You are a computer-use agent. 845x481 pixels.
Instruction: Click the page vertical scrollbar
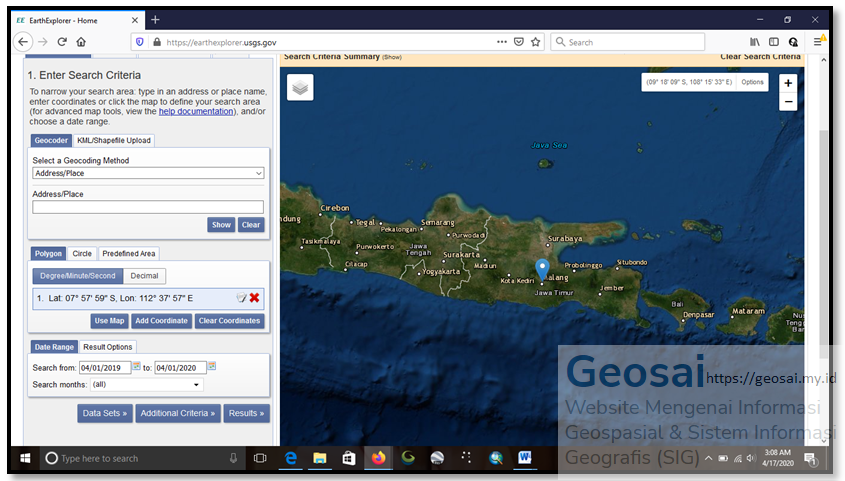click(823, 242)
